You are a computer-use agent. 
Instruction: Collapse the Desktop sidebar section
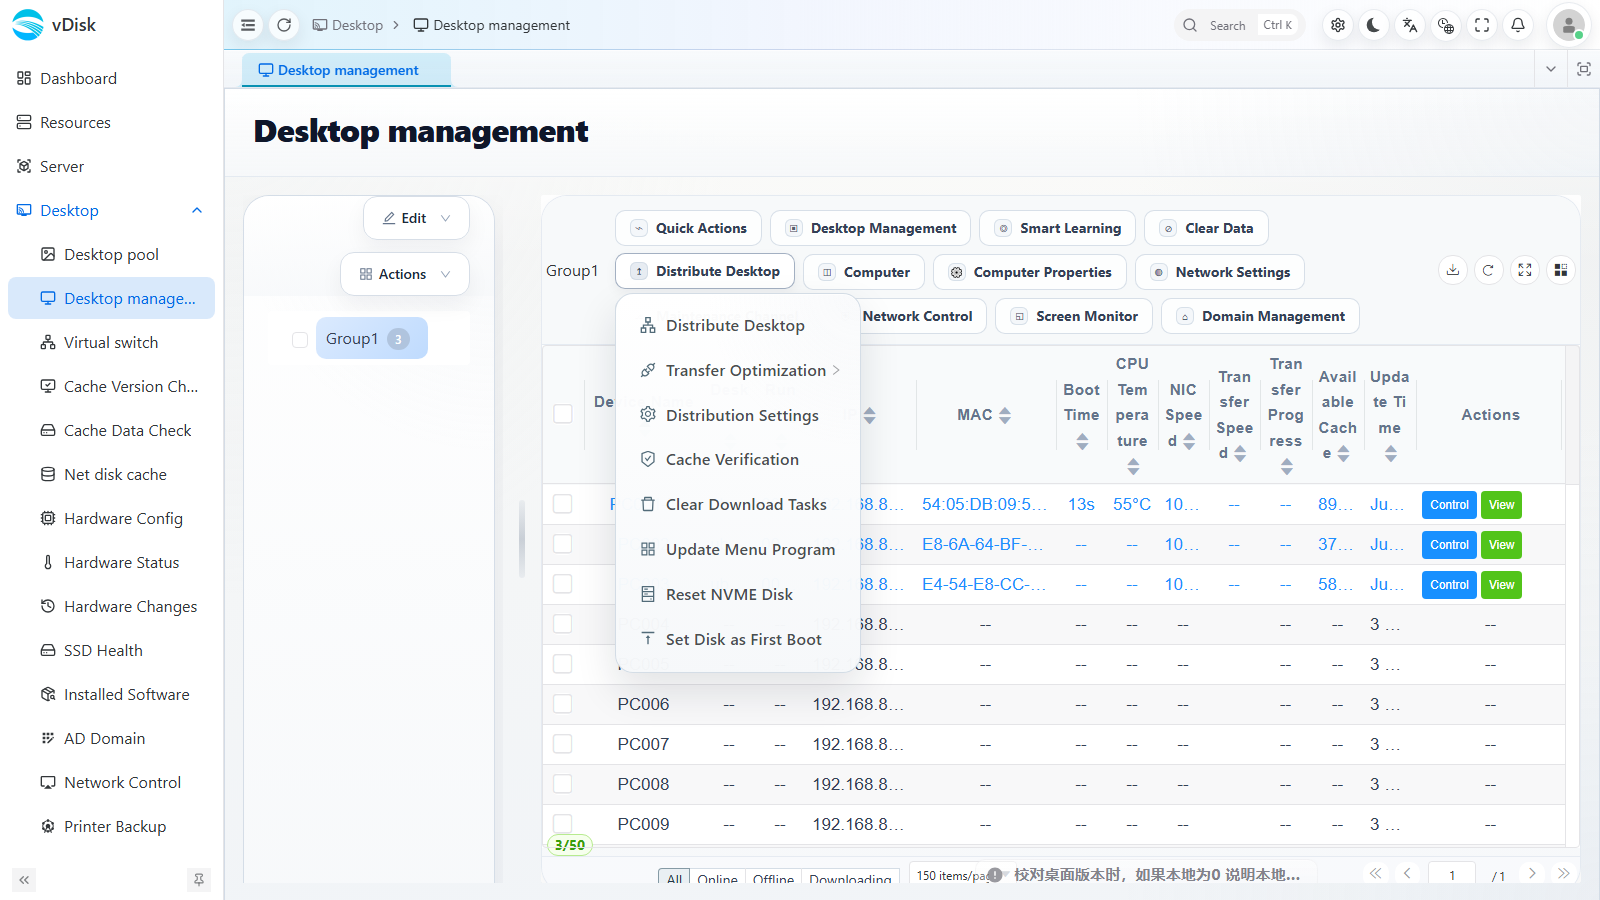tap(197, 210)
